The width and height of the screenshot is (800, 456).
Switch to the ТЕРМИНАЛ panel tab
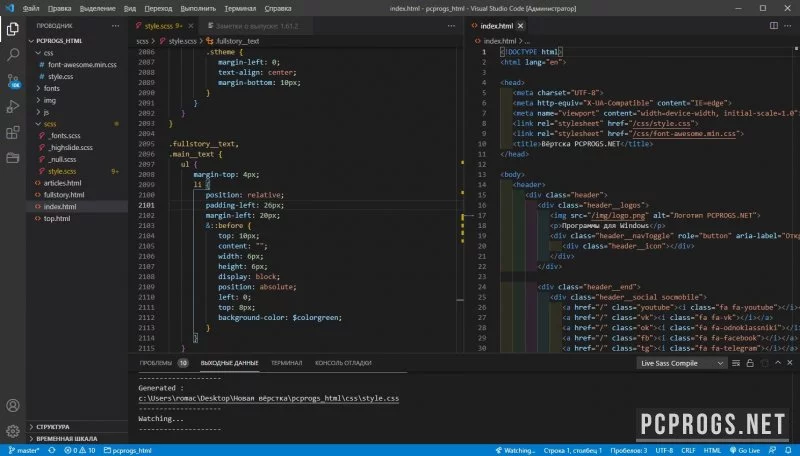[286, 363]
